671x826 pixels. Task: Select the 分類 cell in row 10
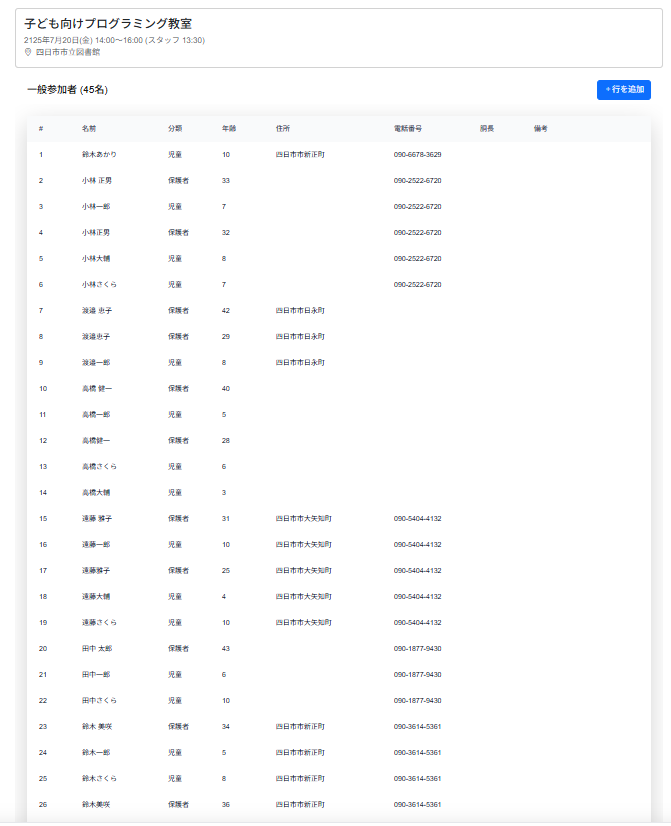pyautogui.click(x=178, y=389)
